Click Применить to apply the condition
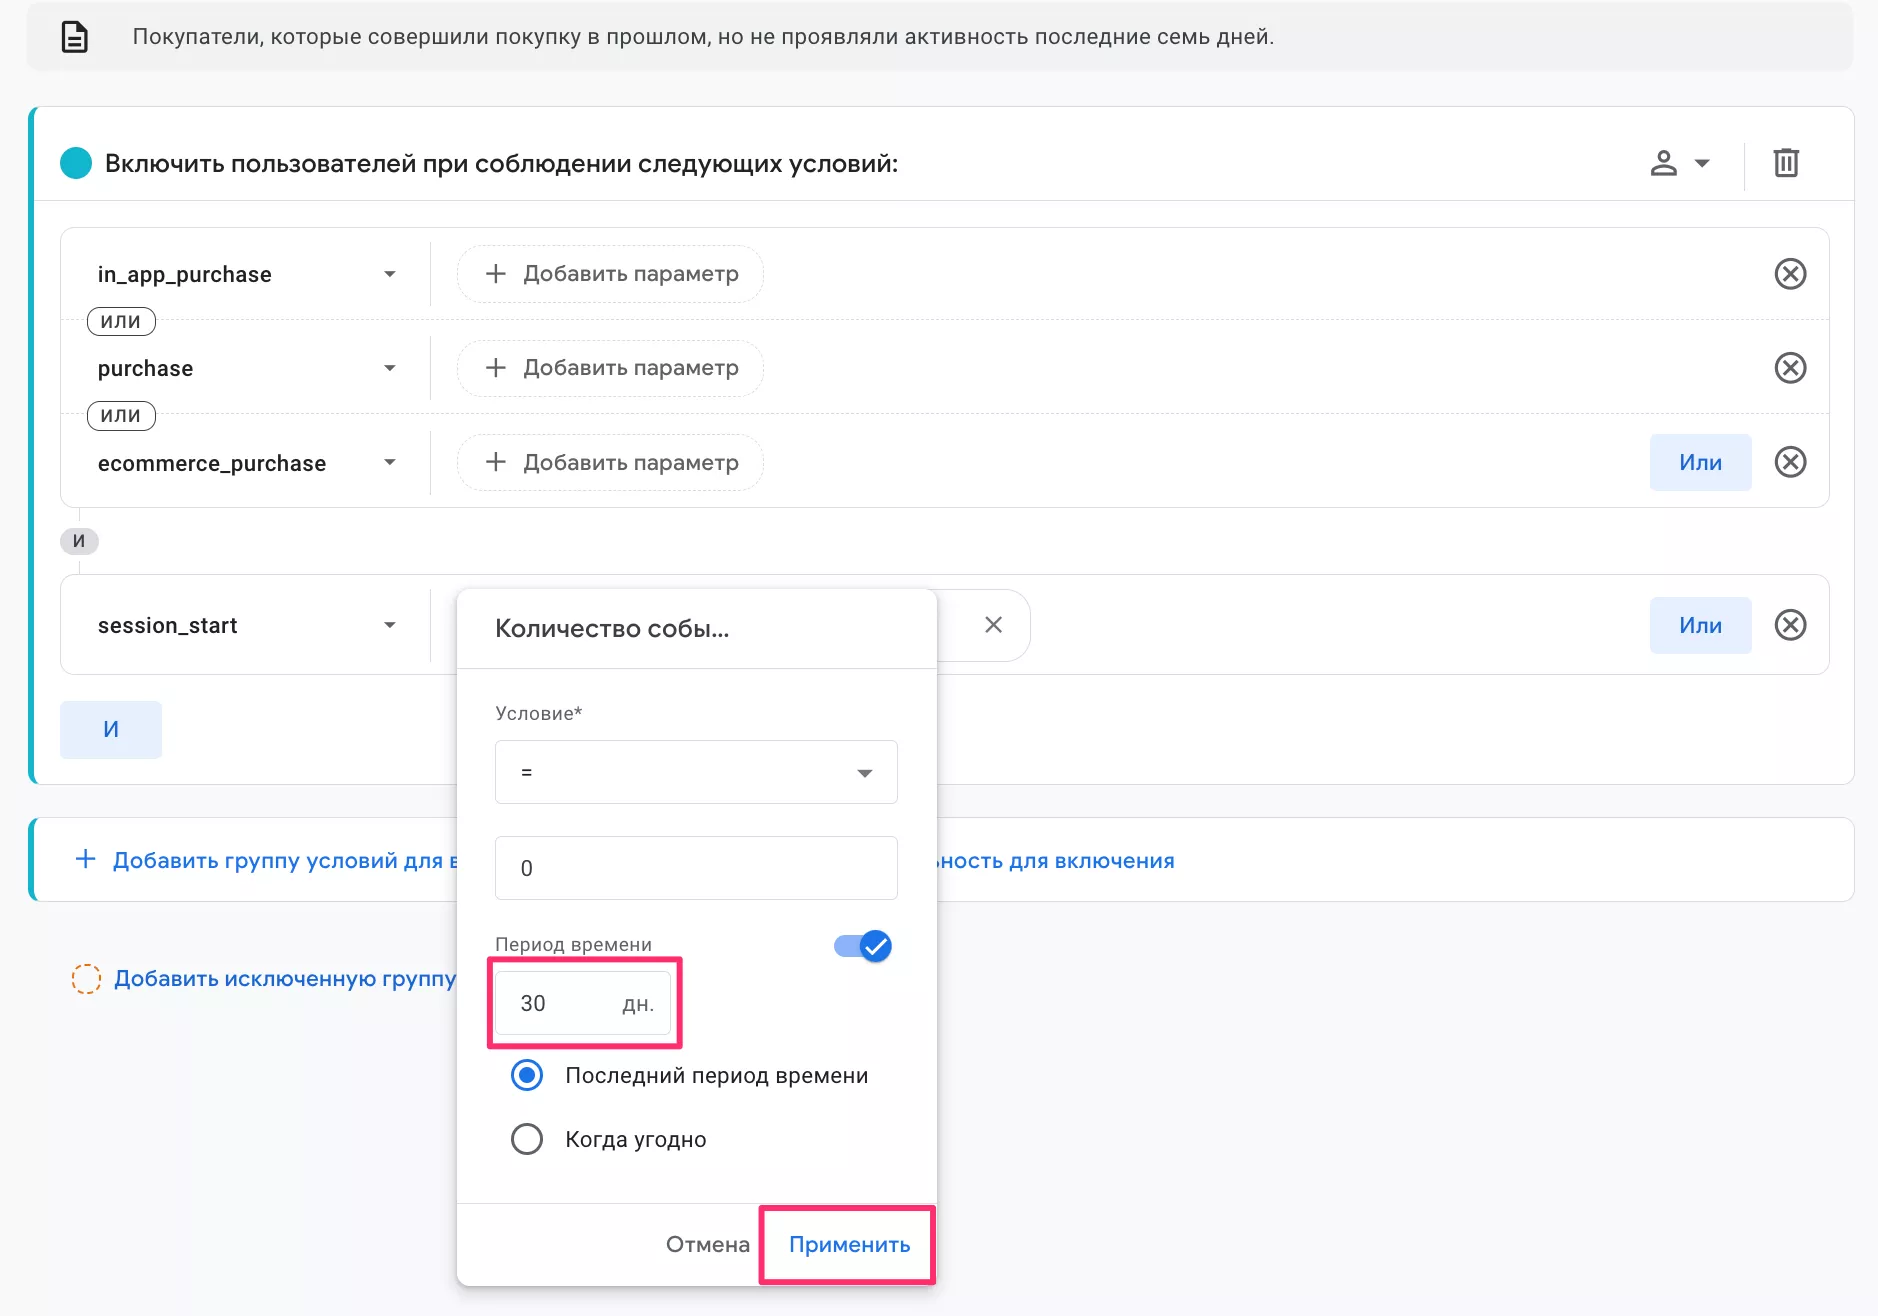Screen dimensions: 1878x1316 click(849, 1245)
